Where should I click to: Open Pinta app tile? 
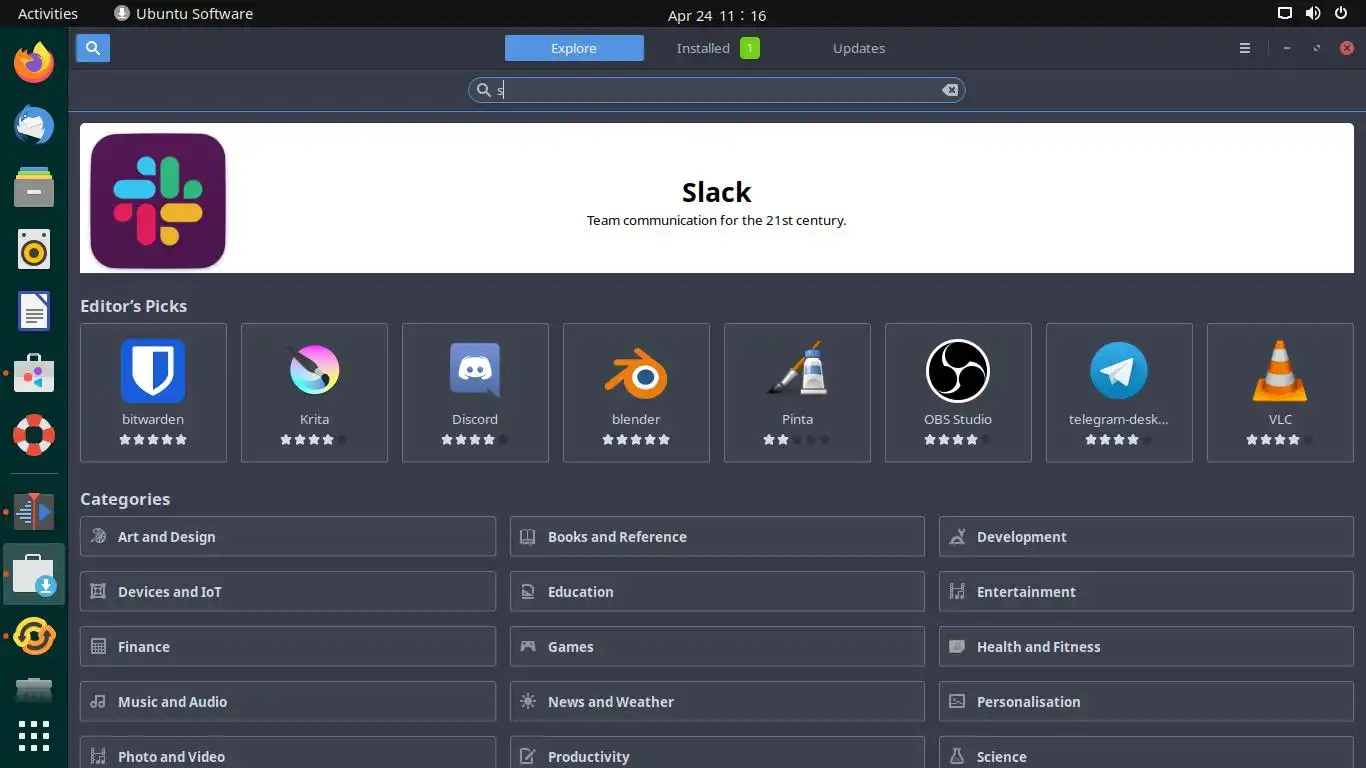(797, 392)
